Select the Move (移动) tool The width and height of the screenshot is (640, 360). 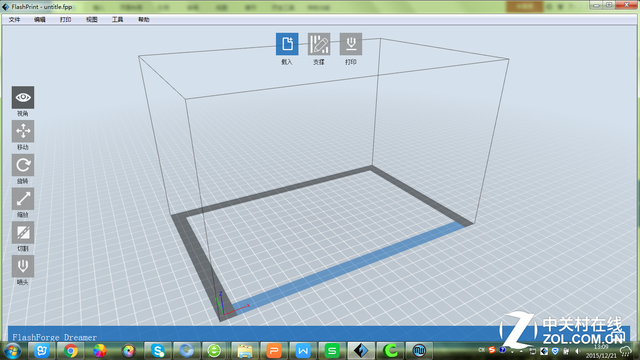pos(23,131)
